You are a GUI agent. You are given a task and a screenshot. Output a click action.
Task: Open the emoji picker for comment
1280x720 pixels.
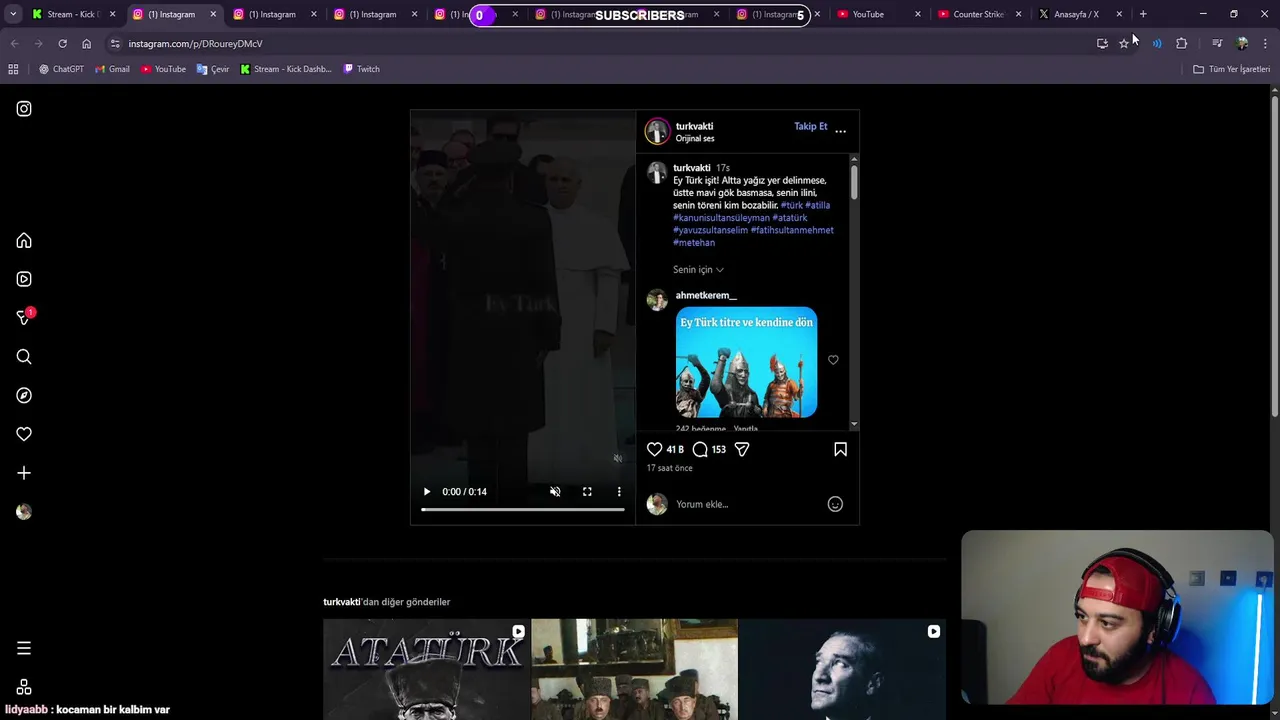coord(835,504)
